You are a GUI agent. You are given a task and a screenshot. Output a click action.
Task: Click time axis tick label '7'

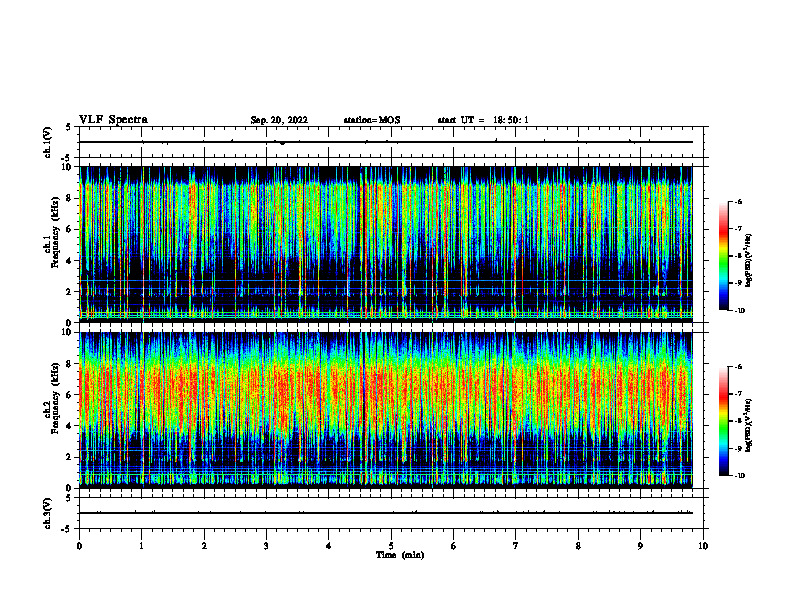tap(516, 546)
